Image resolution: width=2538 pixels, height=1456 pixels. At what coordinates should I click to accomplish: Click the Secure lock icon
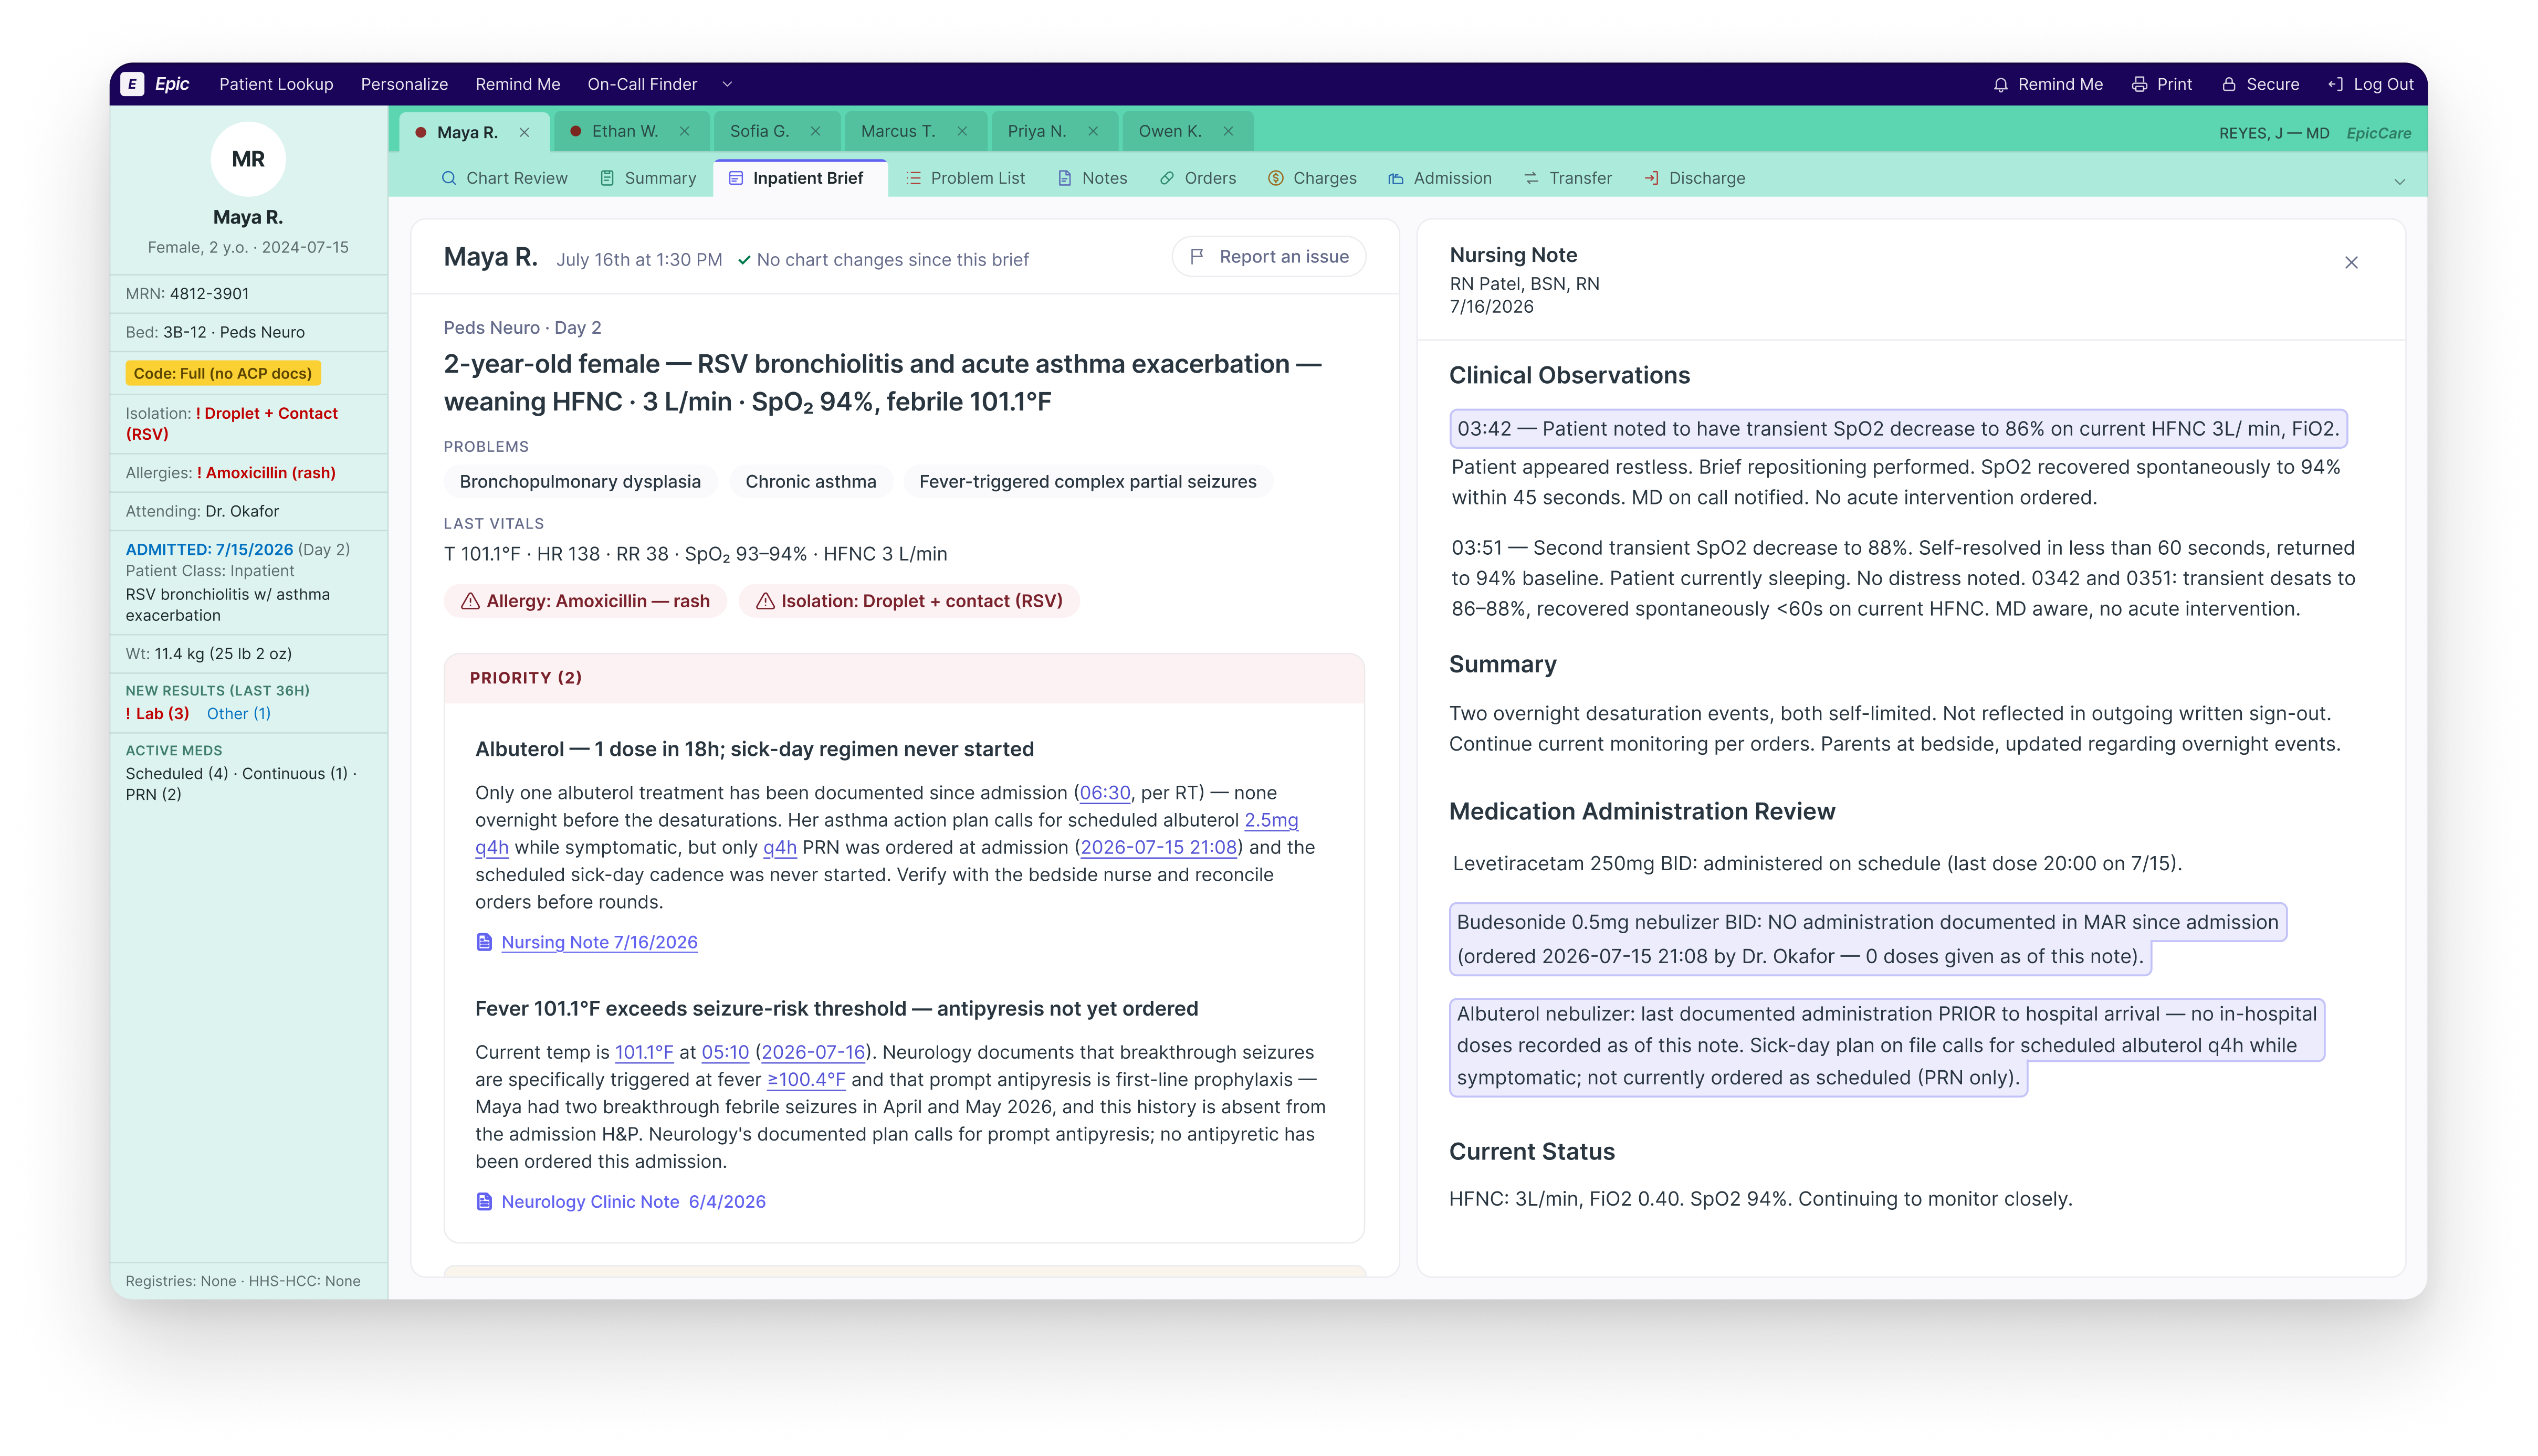click(2229, 84)
